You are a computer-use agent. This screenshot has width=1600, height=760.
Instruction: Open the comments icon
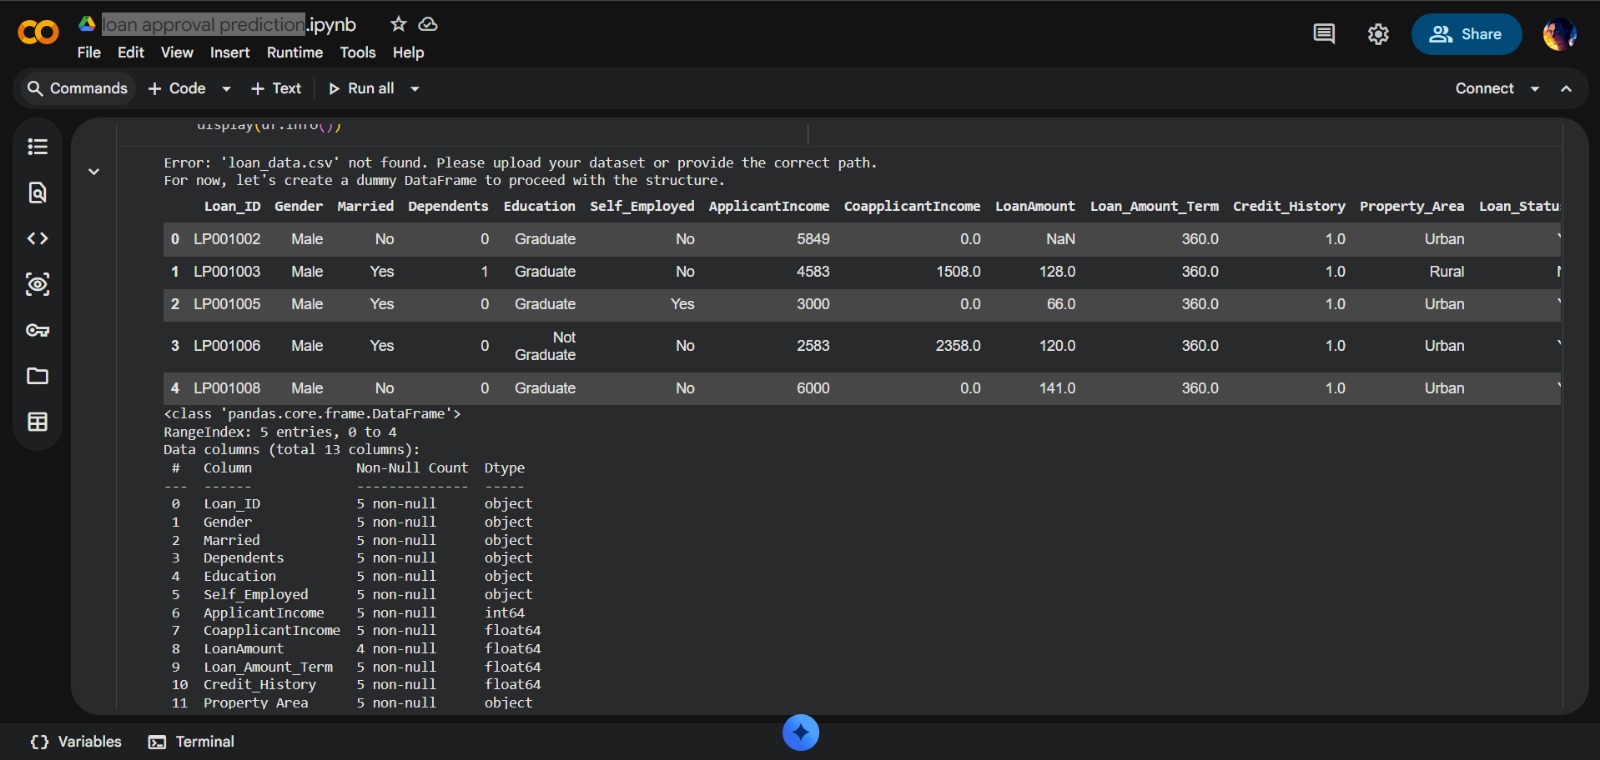click(x=1324, y=34)
